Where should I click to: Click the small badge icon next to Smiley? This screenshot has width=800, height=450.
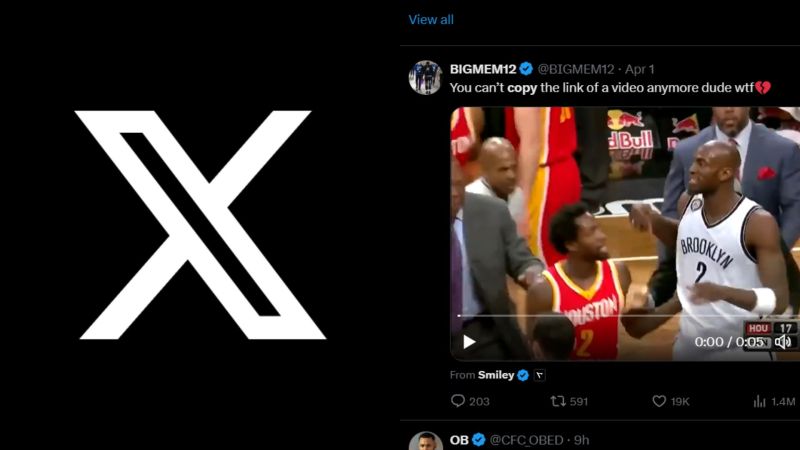[539, 376]
